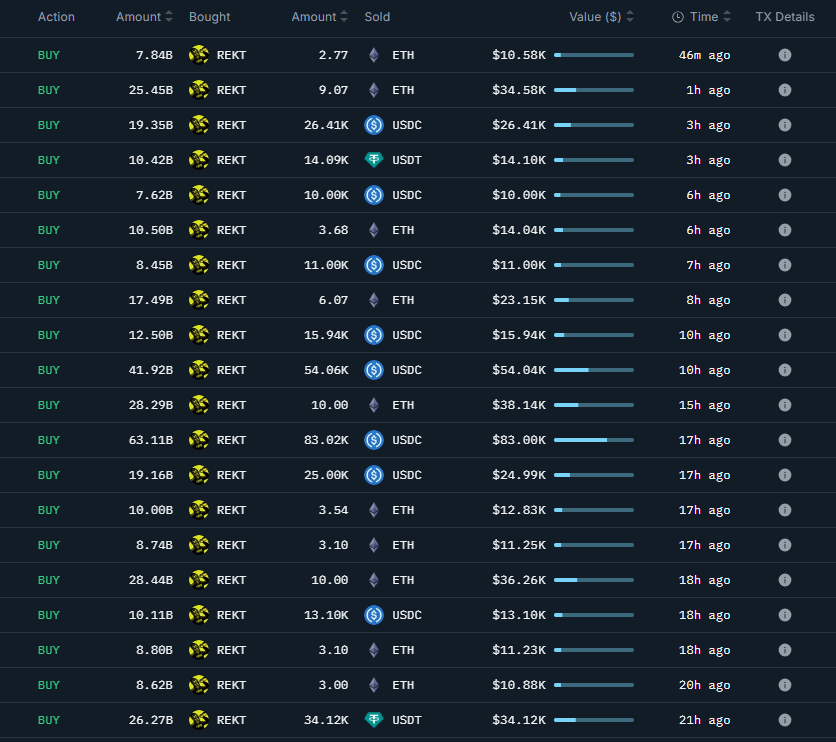836x742 pixels.
Task: Click the 8.62B amount cell
Action: click(155, 685)
